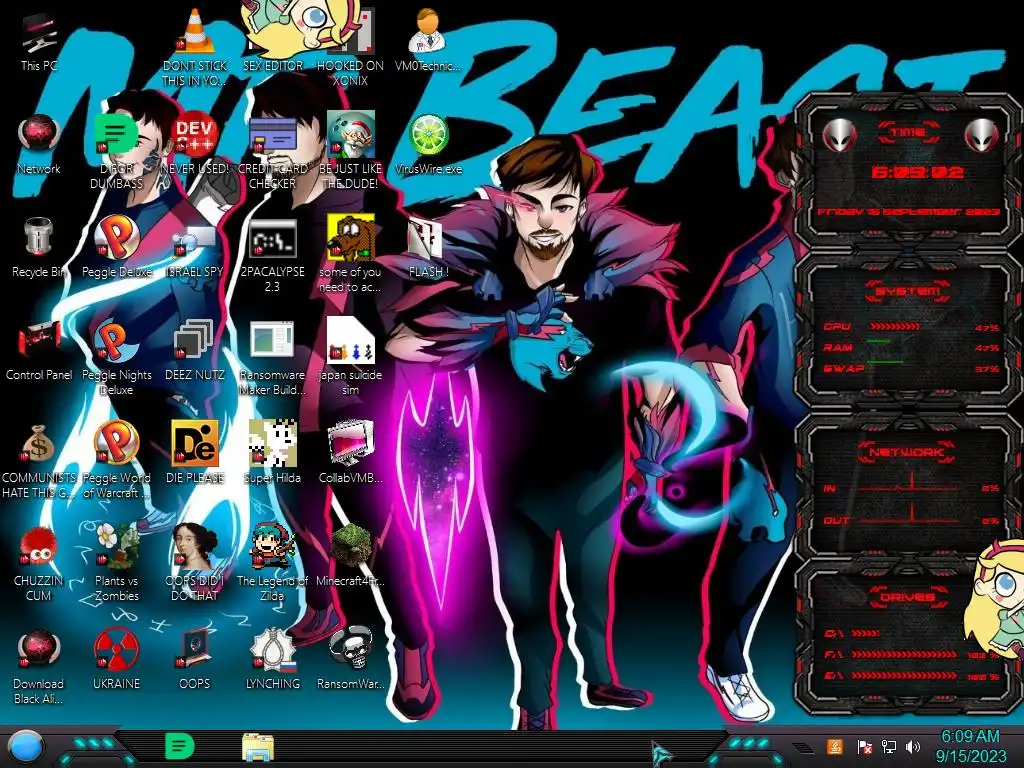This screenshot has height=768, width=1024.
Task: Launch Plants vs Zombies
Action: [x=116, y=563]
